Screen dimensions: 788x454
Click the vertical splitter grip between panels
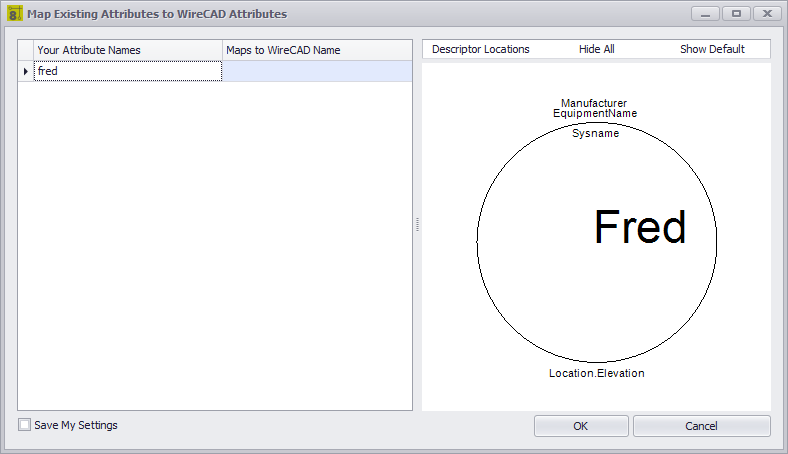[417, 225]
